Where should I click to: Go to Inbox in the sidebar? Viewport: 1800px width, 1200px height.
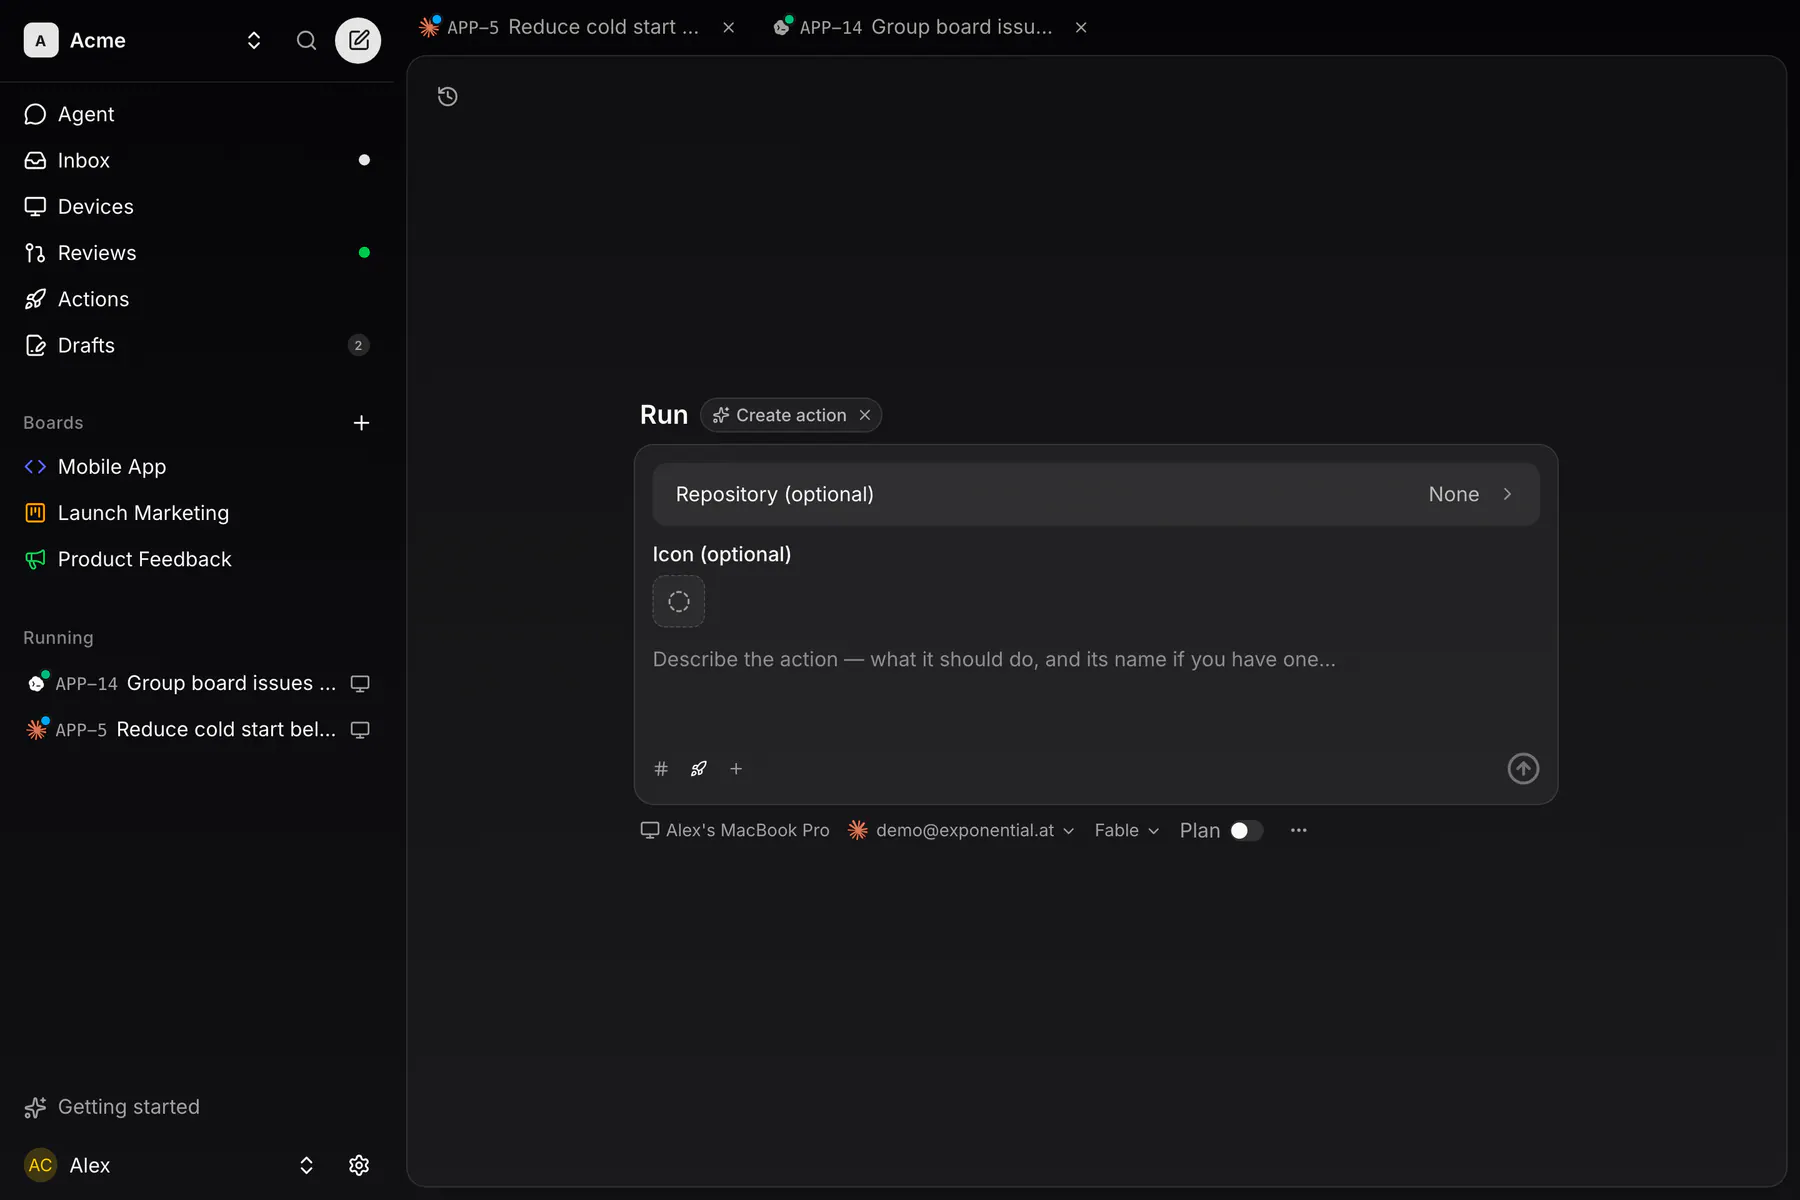pyautogui.click(x=197, y=160)
